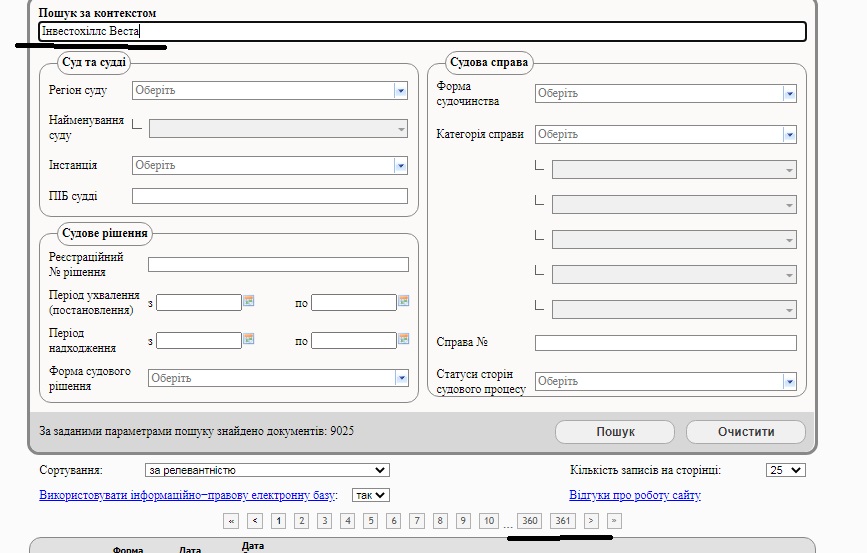Open the Категорія справи dropdown

click(789, 135)
